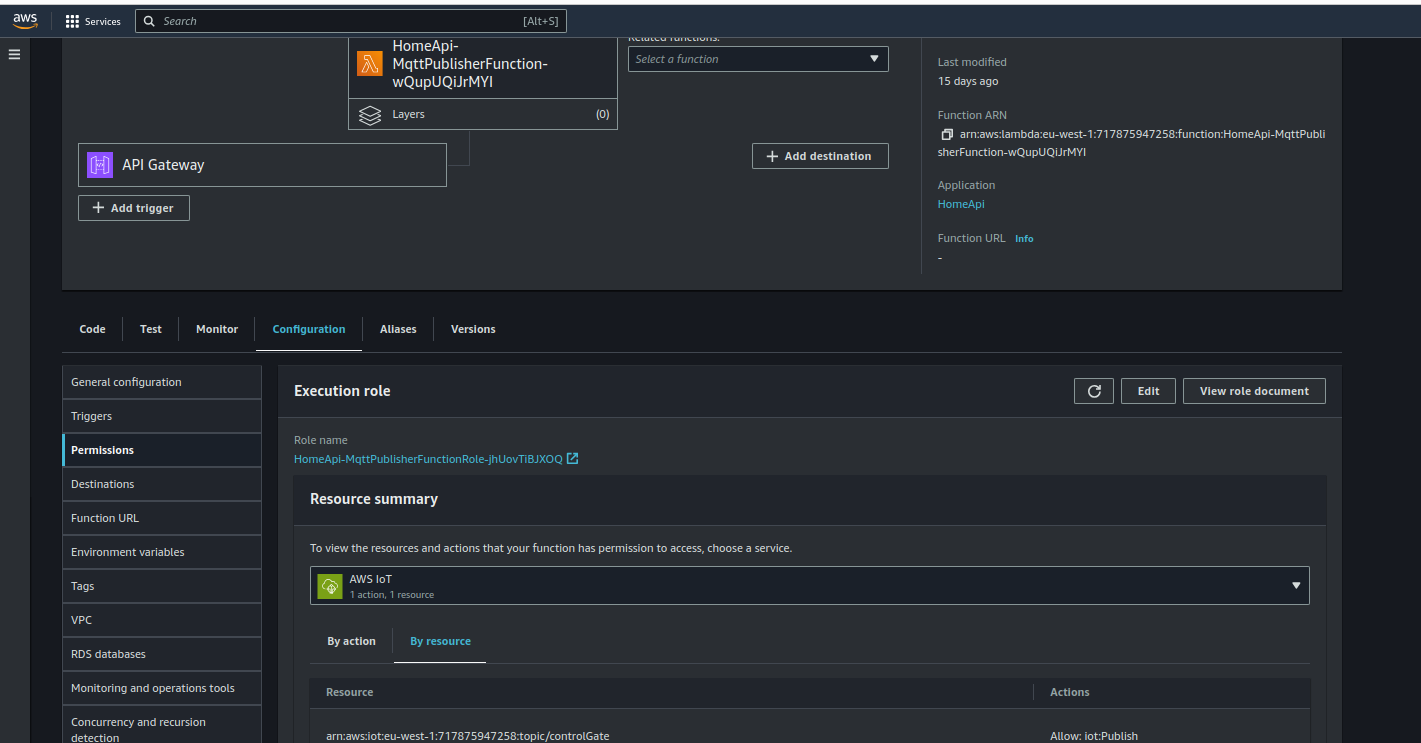Click the AWS logo home icon

pos(25,21)
